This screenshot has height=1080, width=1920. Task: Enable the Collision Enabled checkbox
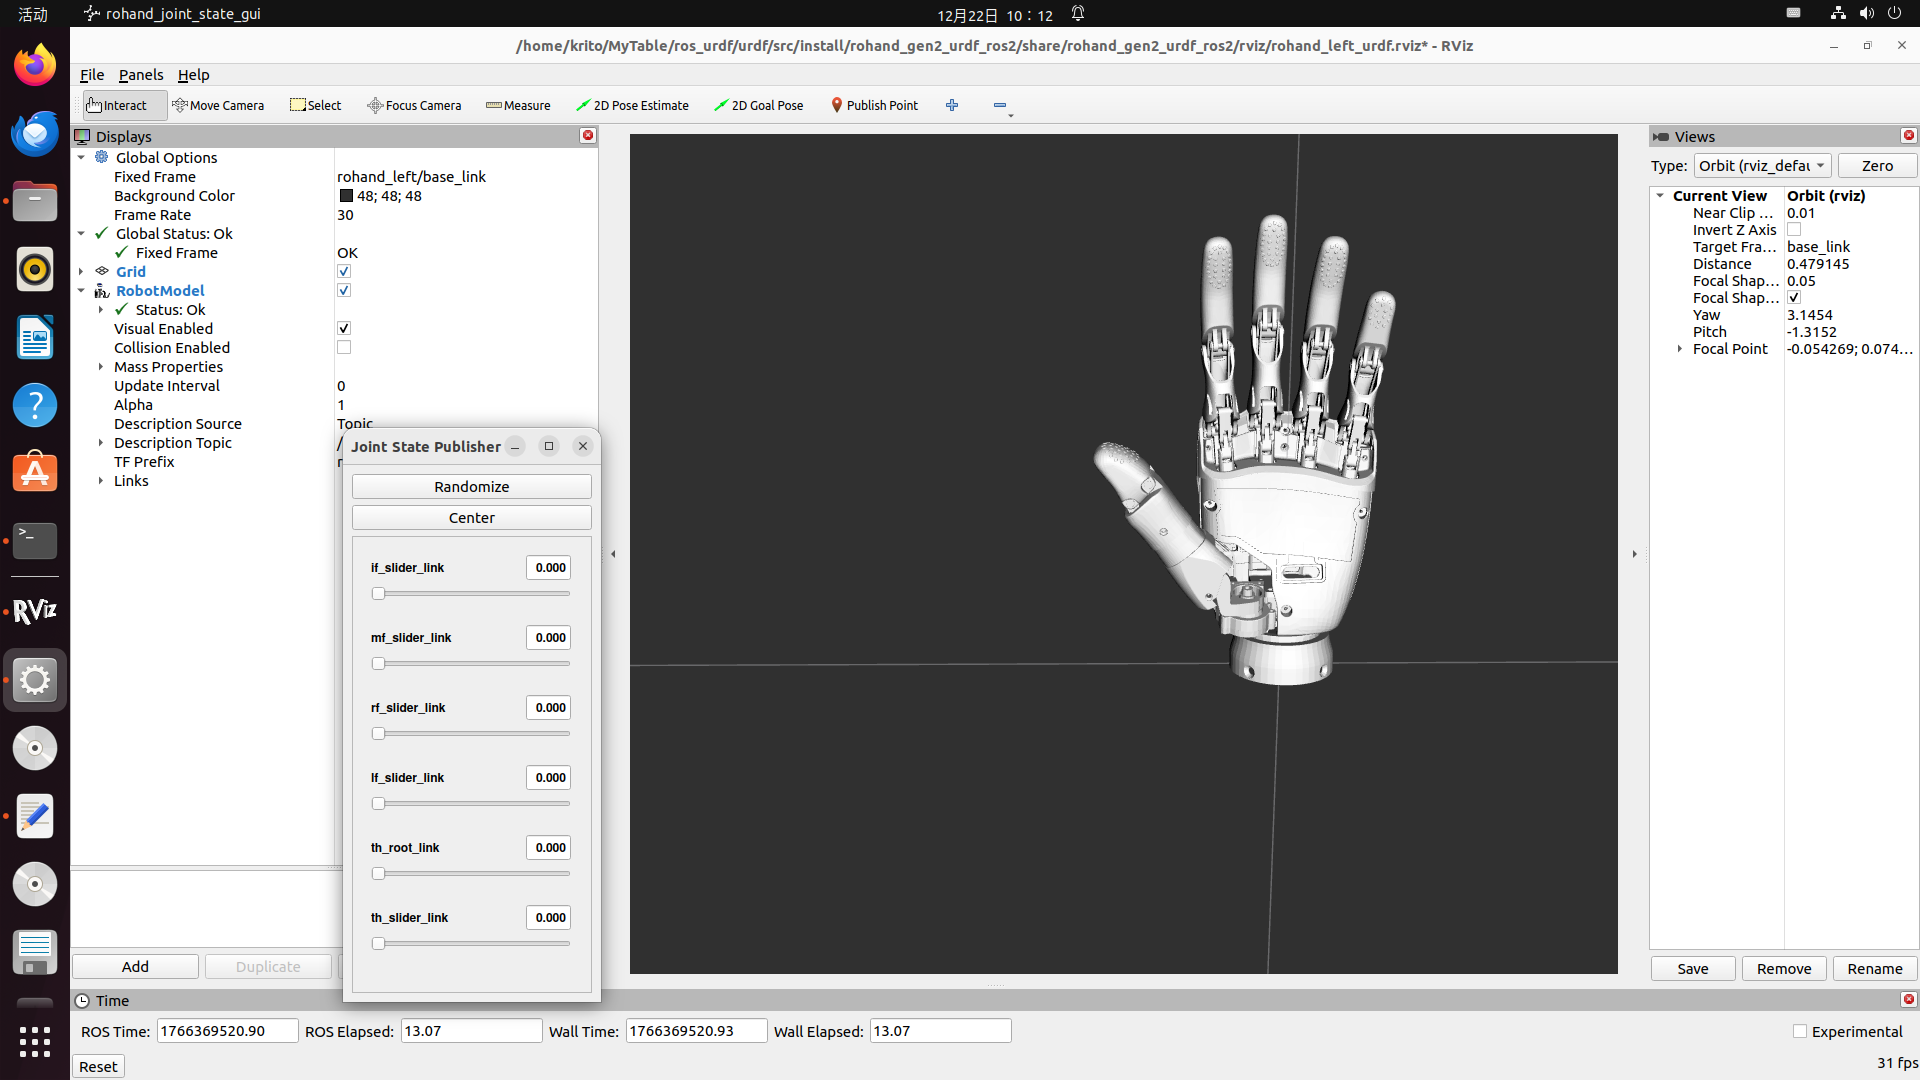pos(344,348)
